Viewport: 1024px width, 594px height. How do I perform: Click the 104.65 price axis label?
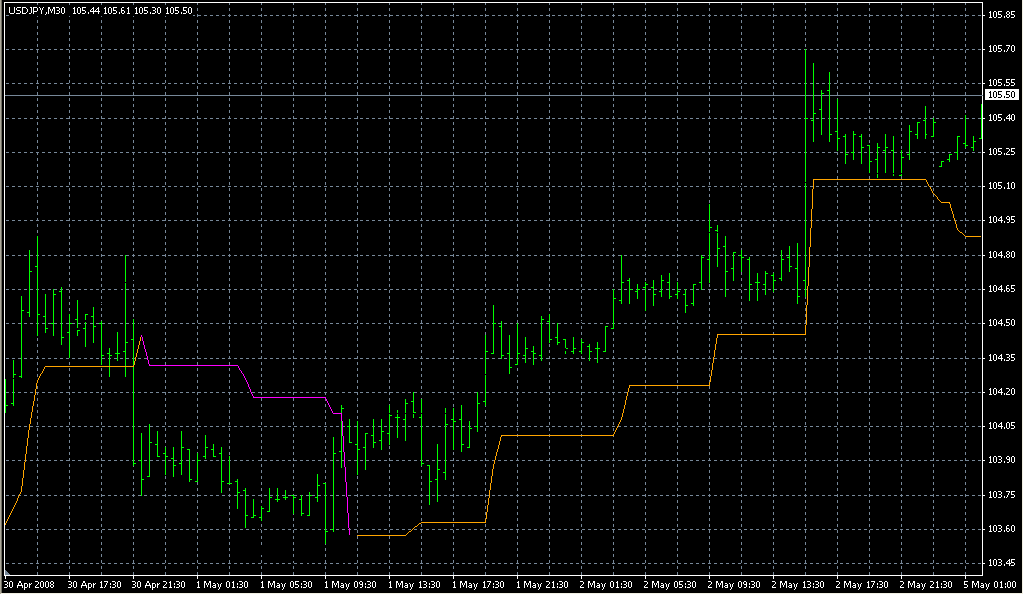(1001, 289)
